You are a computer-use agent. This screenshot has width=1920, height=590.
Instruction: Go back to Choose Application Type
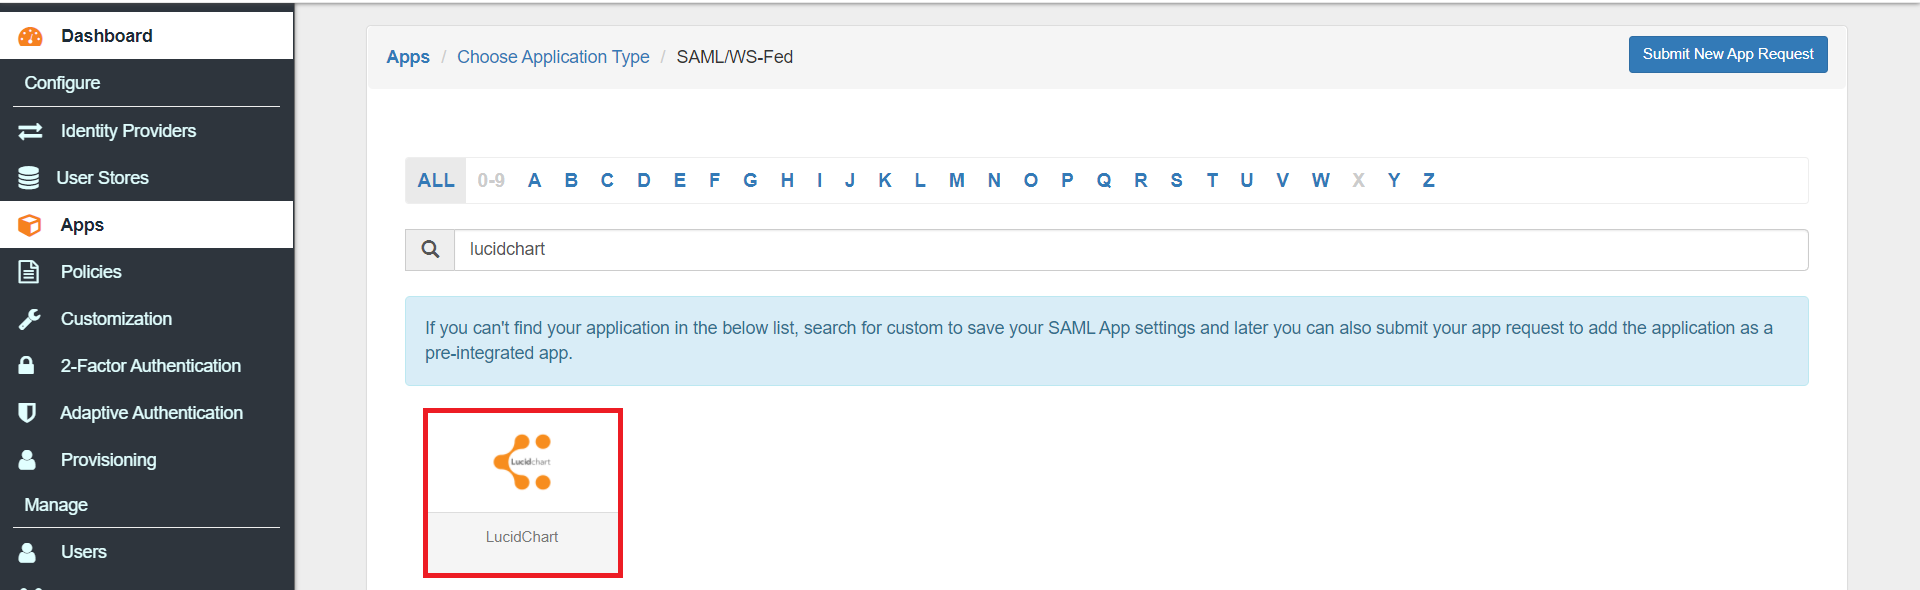pos(553,57)
